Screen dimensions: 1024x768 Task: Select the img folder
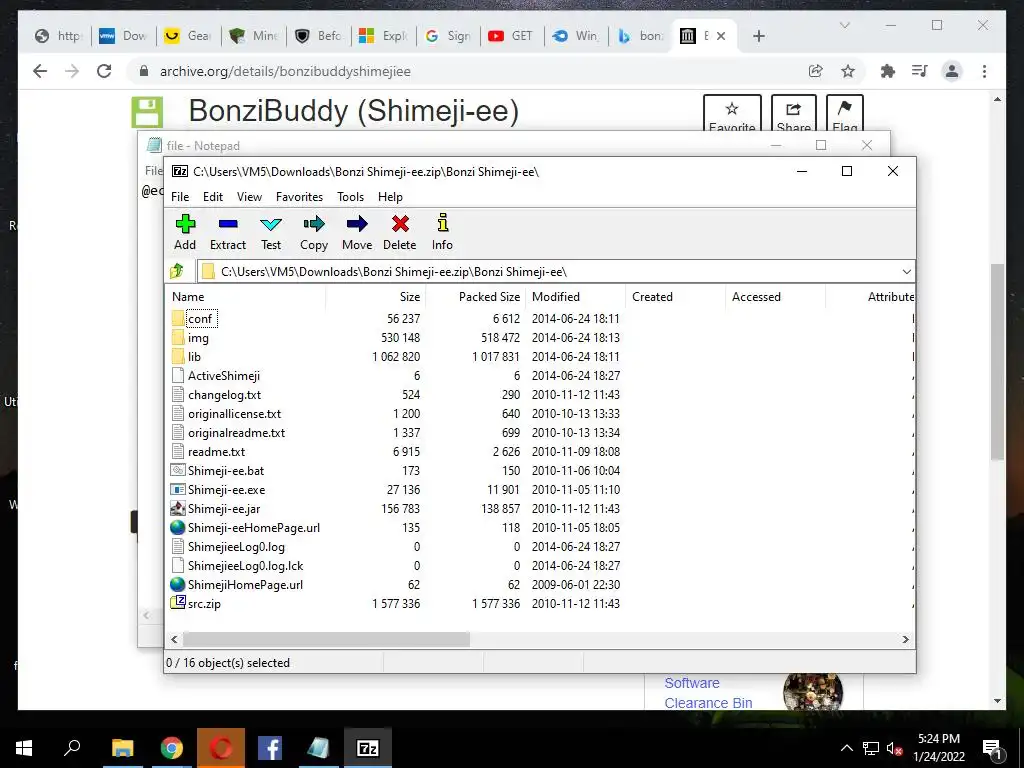(x=191, y=338)
